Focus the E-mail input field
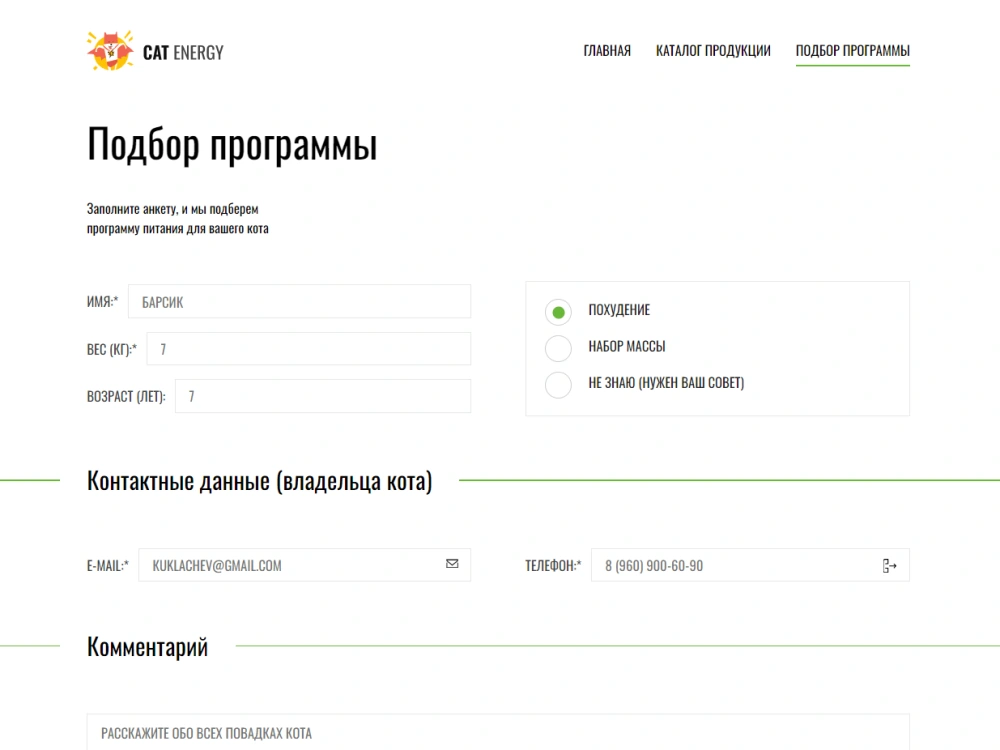Viewport: 1000px width, 750px height. [305, 565]
